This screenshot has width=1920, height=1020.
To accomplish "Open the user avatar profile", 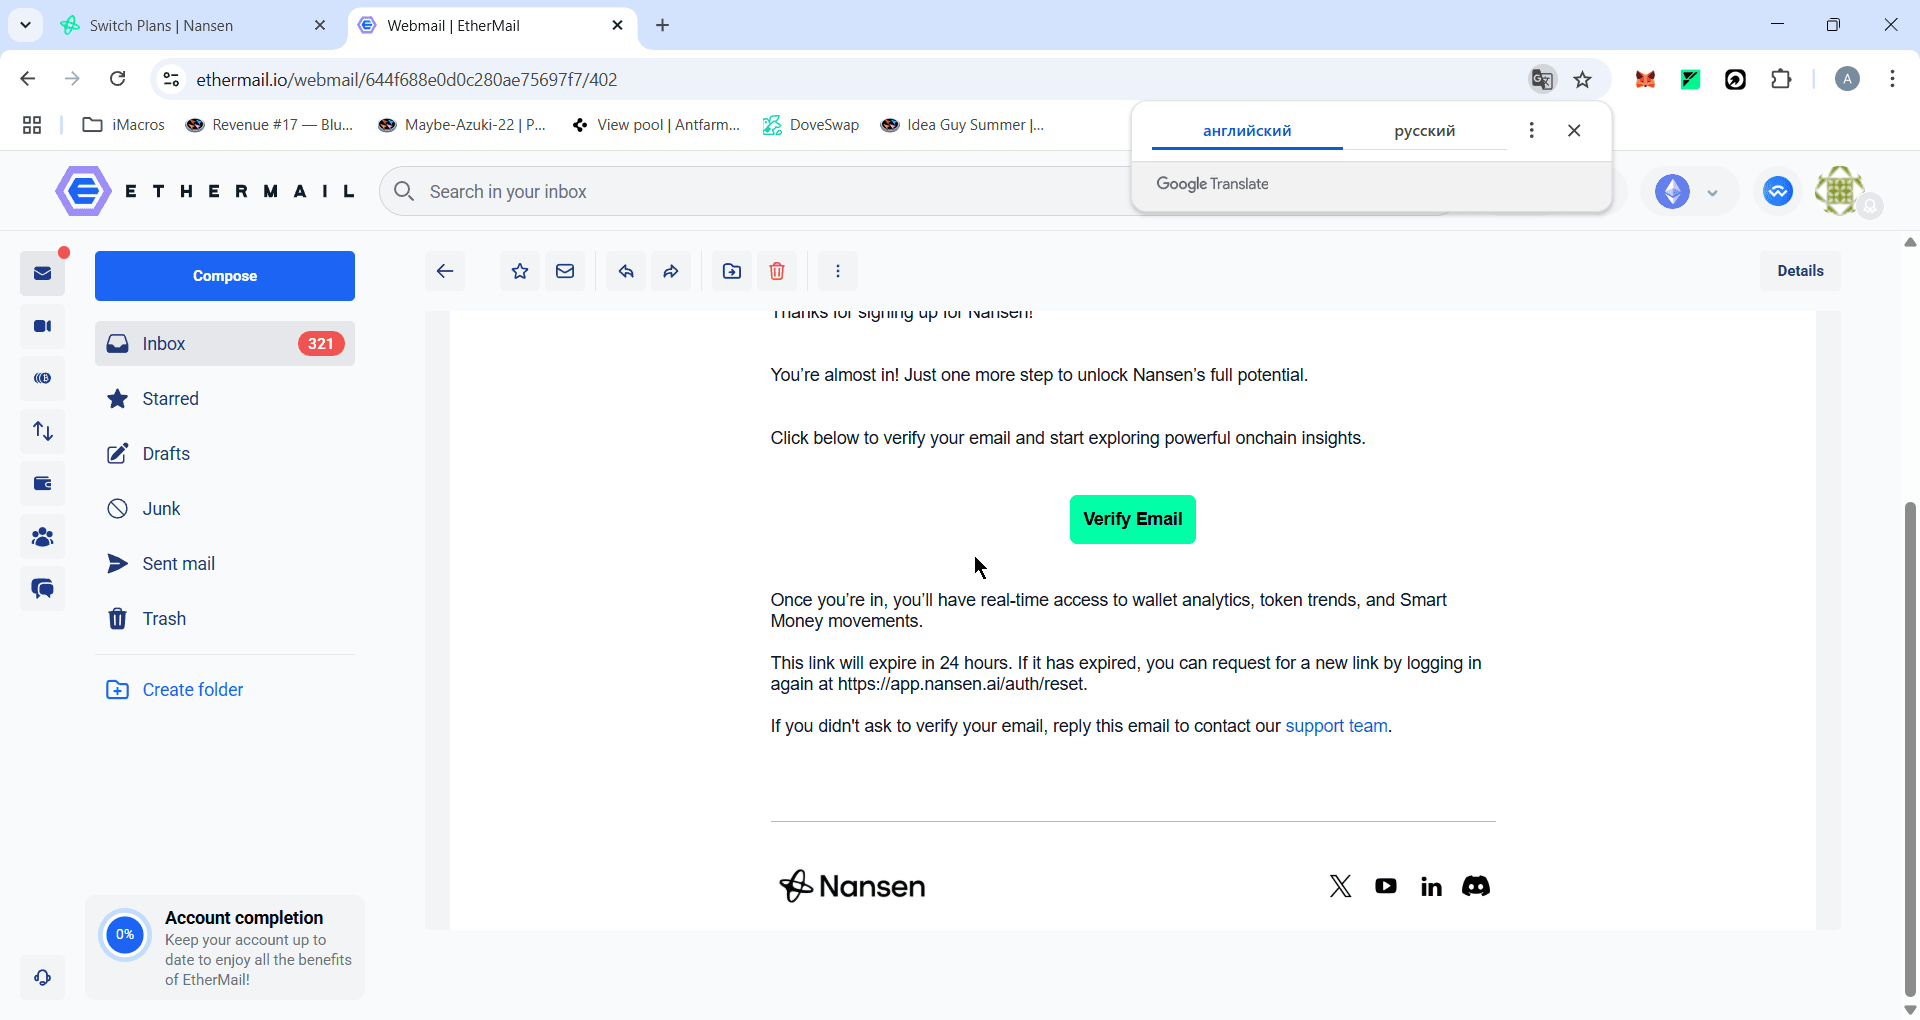I will (1840, 191).
